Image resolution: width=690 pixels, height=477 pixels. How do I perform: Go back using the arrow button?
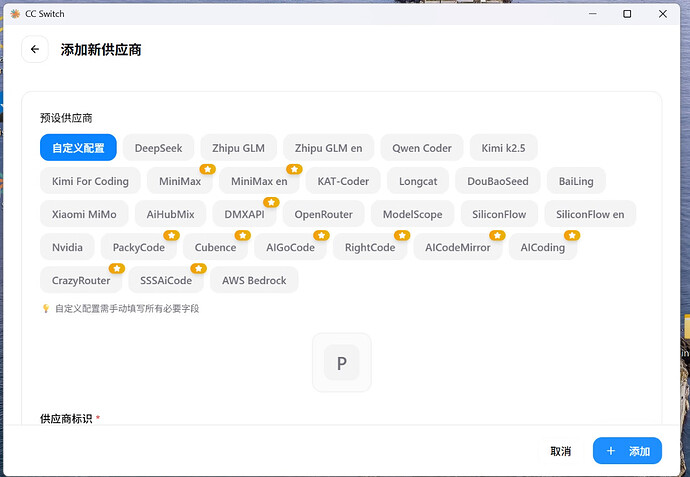(35, 49)
